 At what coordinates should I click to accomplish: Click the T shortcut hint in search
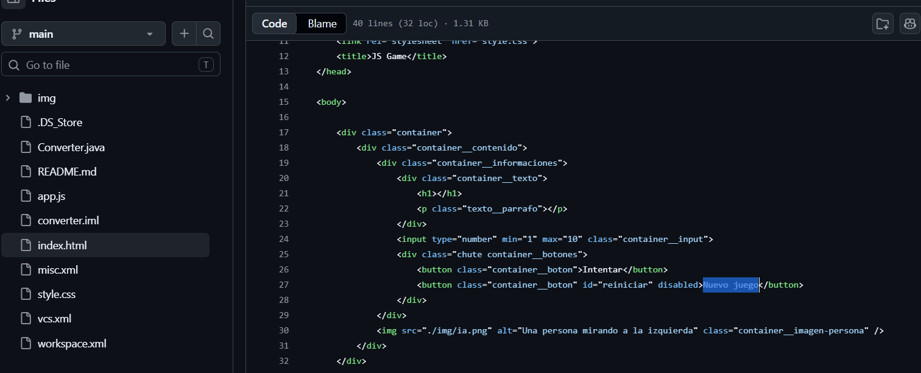click(x=206, y=65)
